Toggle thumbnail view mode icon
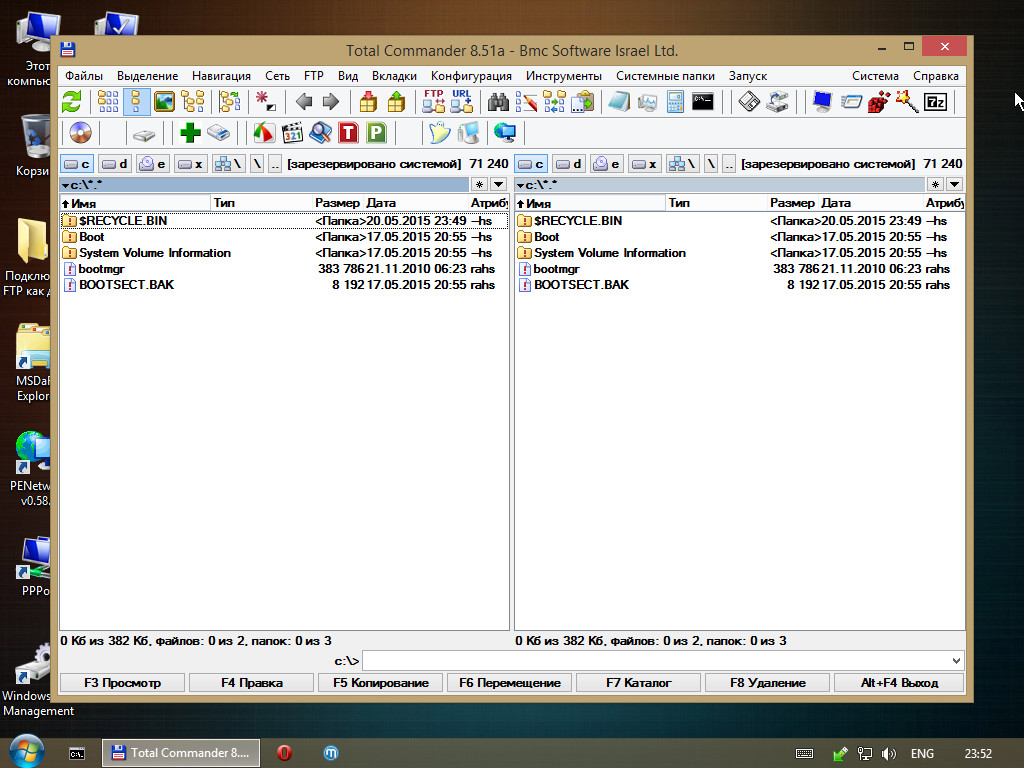Viewport: 1024px width, 768px height. (164, 101)
